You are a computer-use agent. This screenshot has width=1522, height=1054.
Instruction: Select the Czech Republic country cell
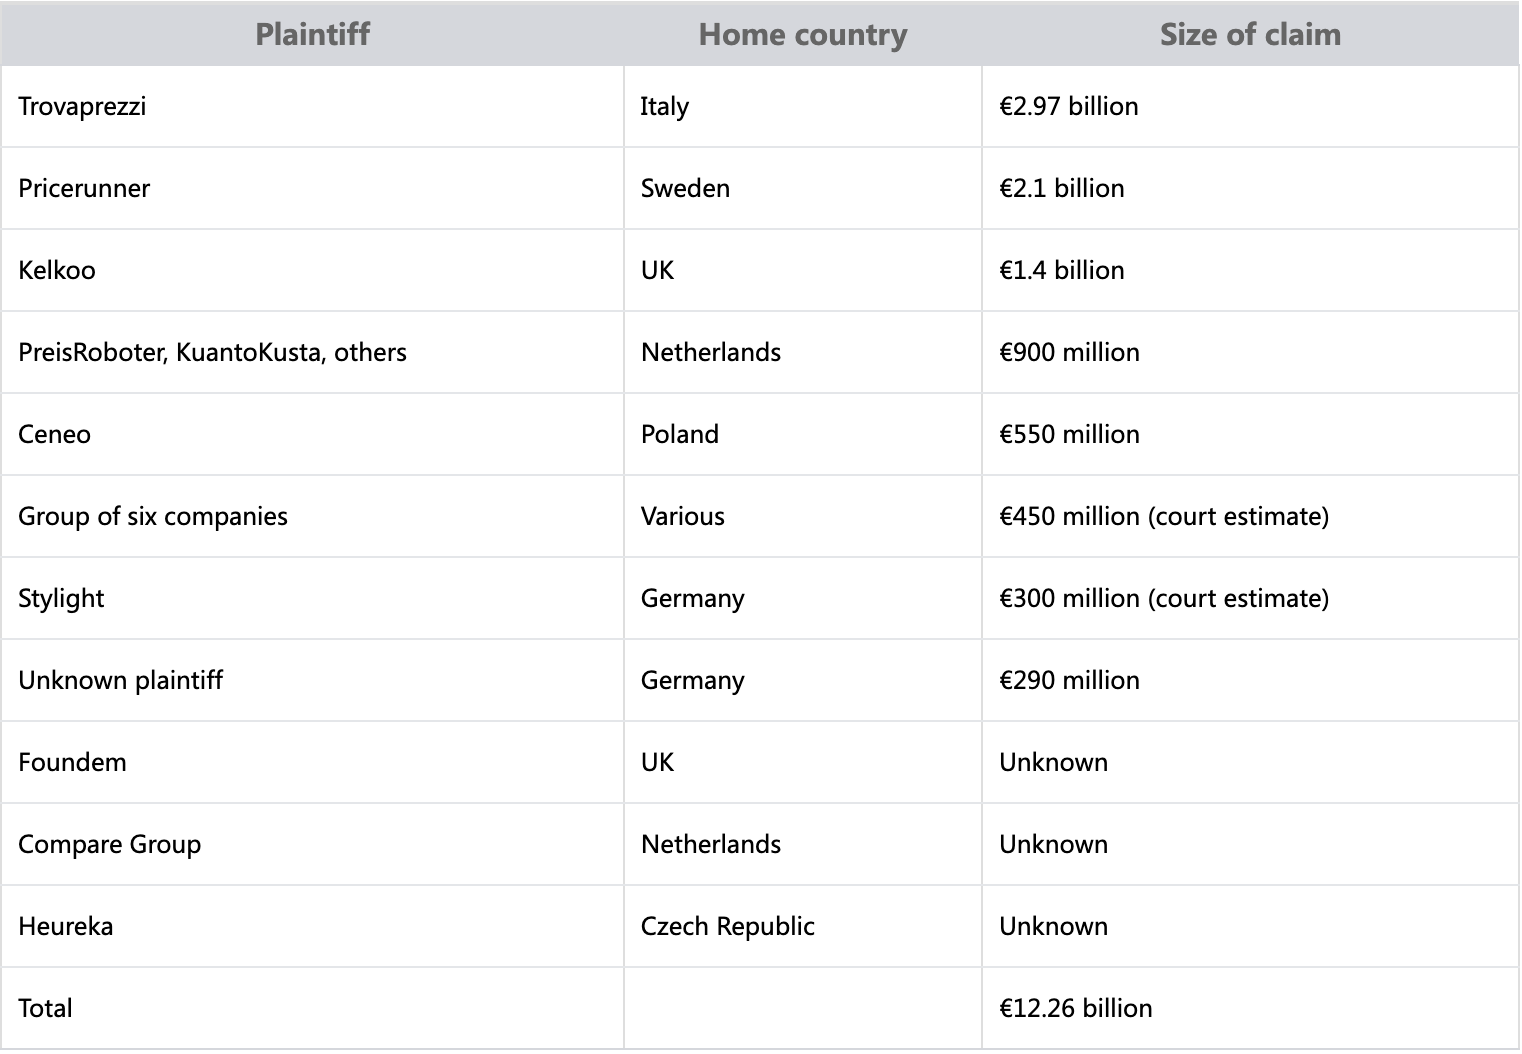(803, 927)
